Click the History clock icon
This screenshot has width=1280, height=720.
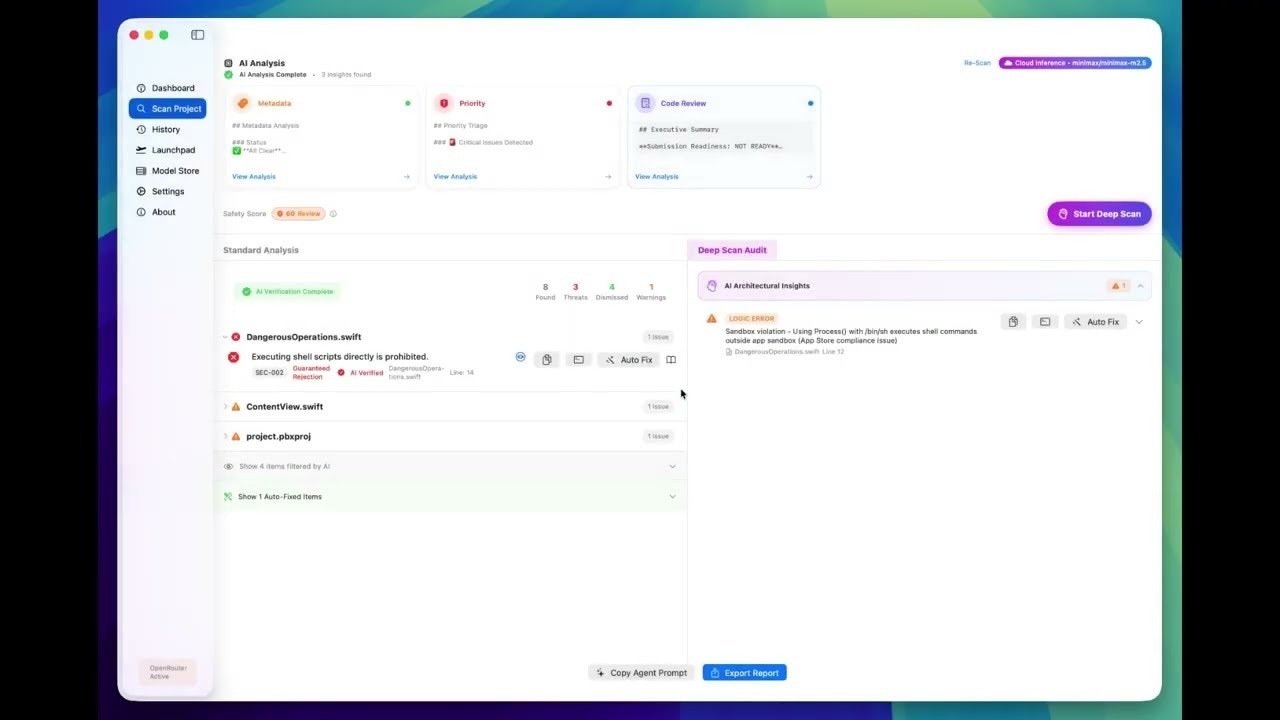141,129
